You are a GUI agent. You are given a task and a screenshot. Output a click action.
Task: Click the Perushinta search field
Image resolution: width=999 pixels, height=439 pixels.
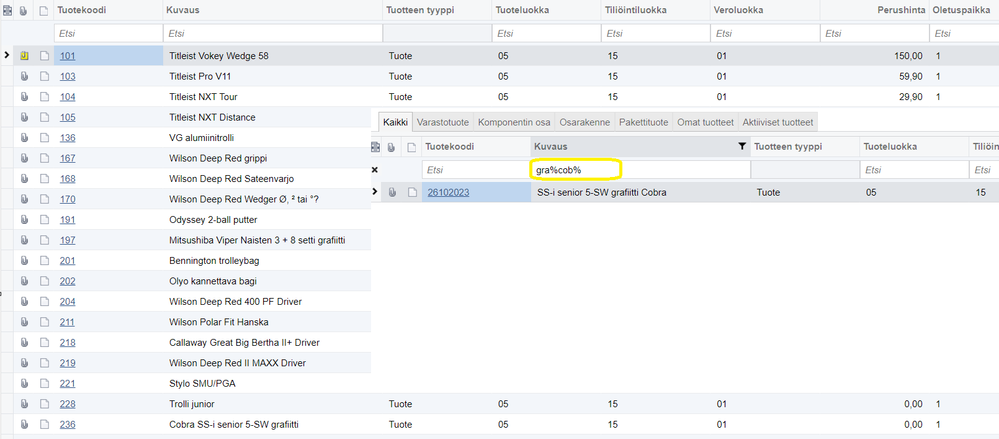873,34
